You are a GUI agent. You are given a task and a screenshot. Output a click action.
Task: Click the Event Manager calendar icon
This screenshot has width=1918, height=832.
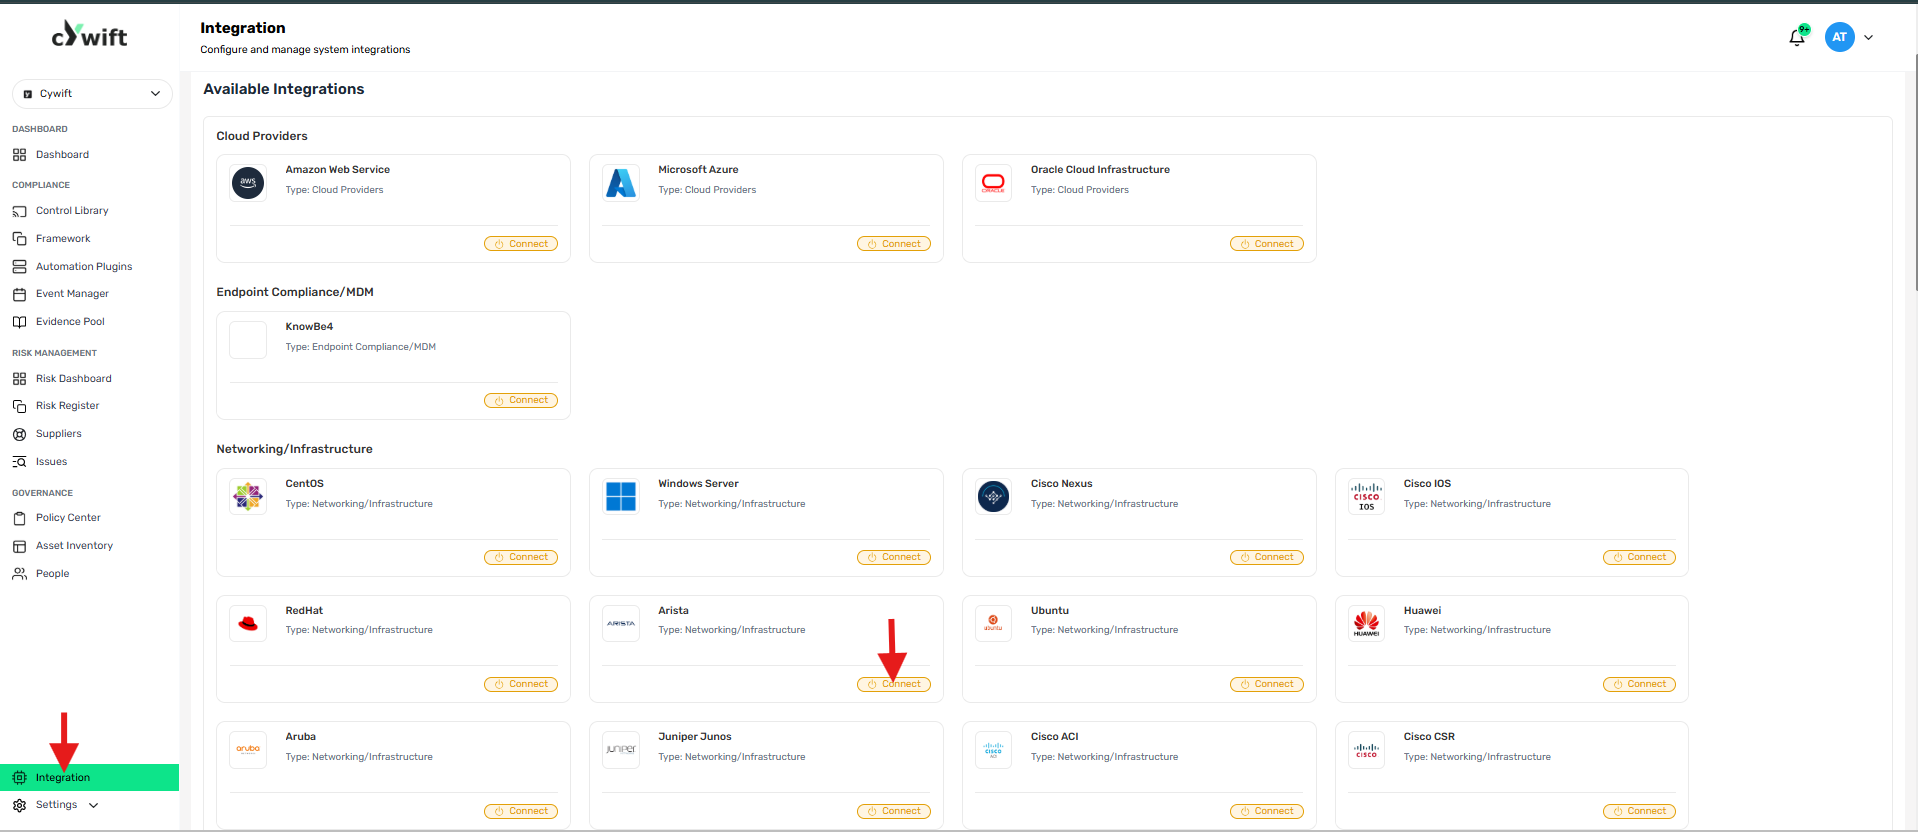coord(19,294)
